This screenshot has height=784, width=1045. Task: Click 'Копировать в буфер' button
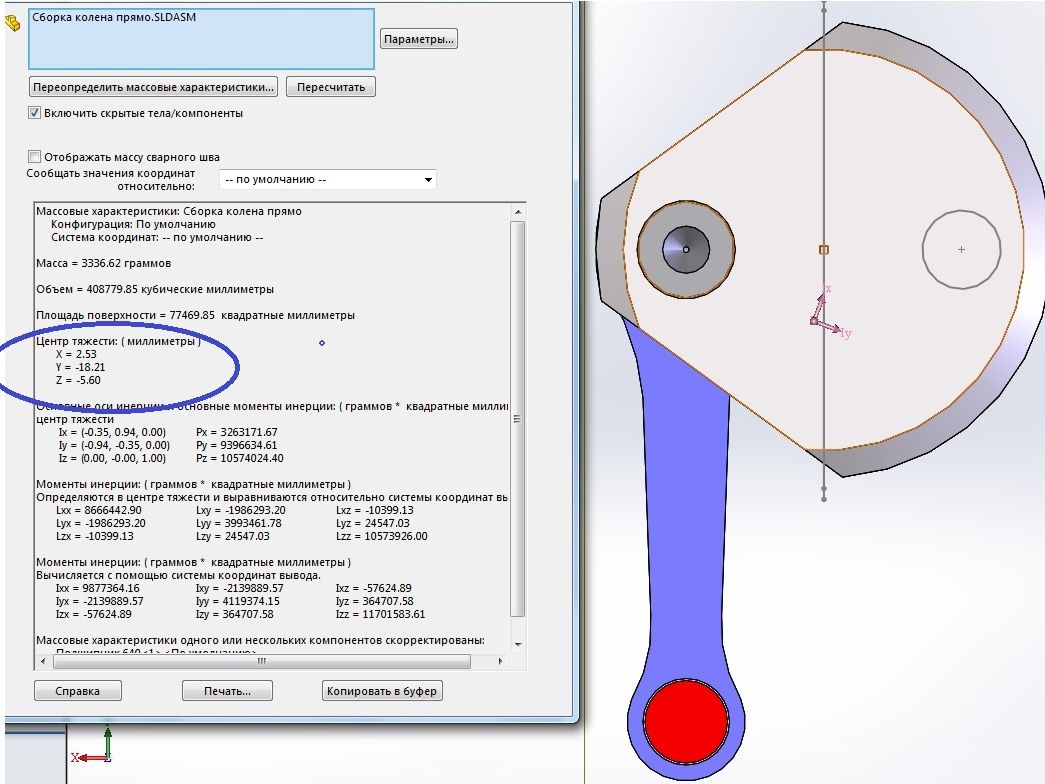(x=382, y=691)
